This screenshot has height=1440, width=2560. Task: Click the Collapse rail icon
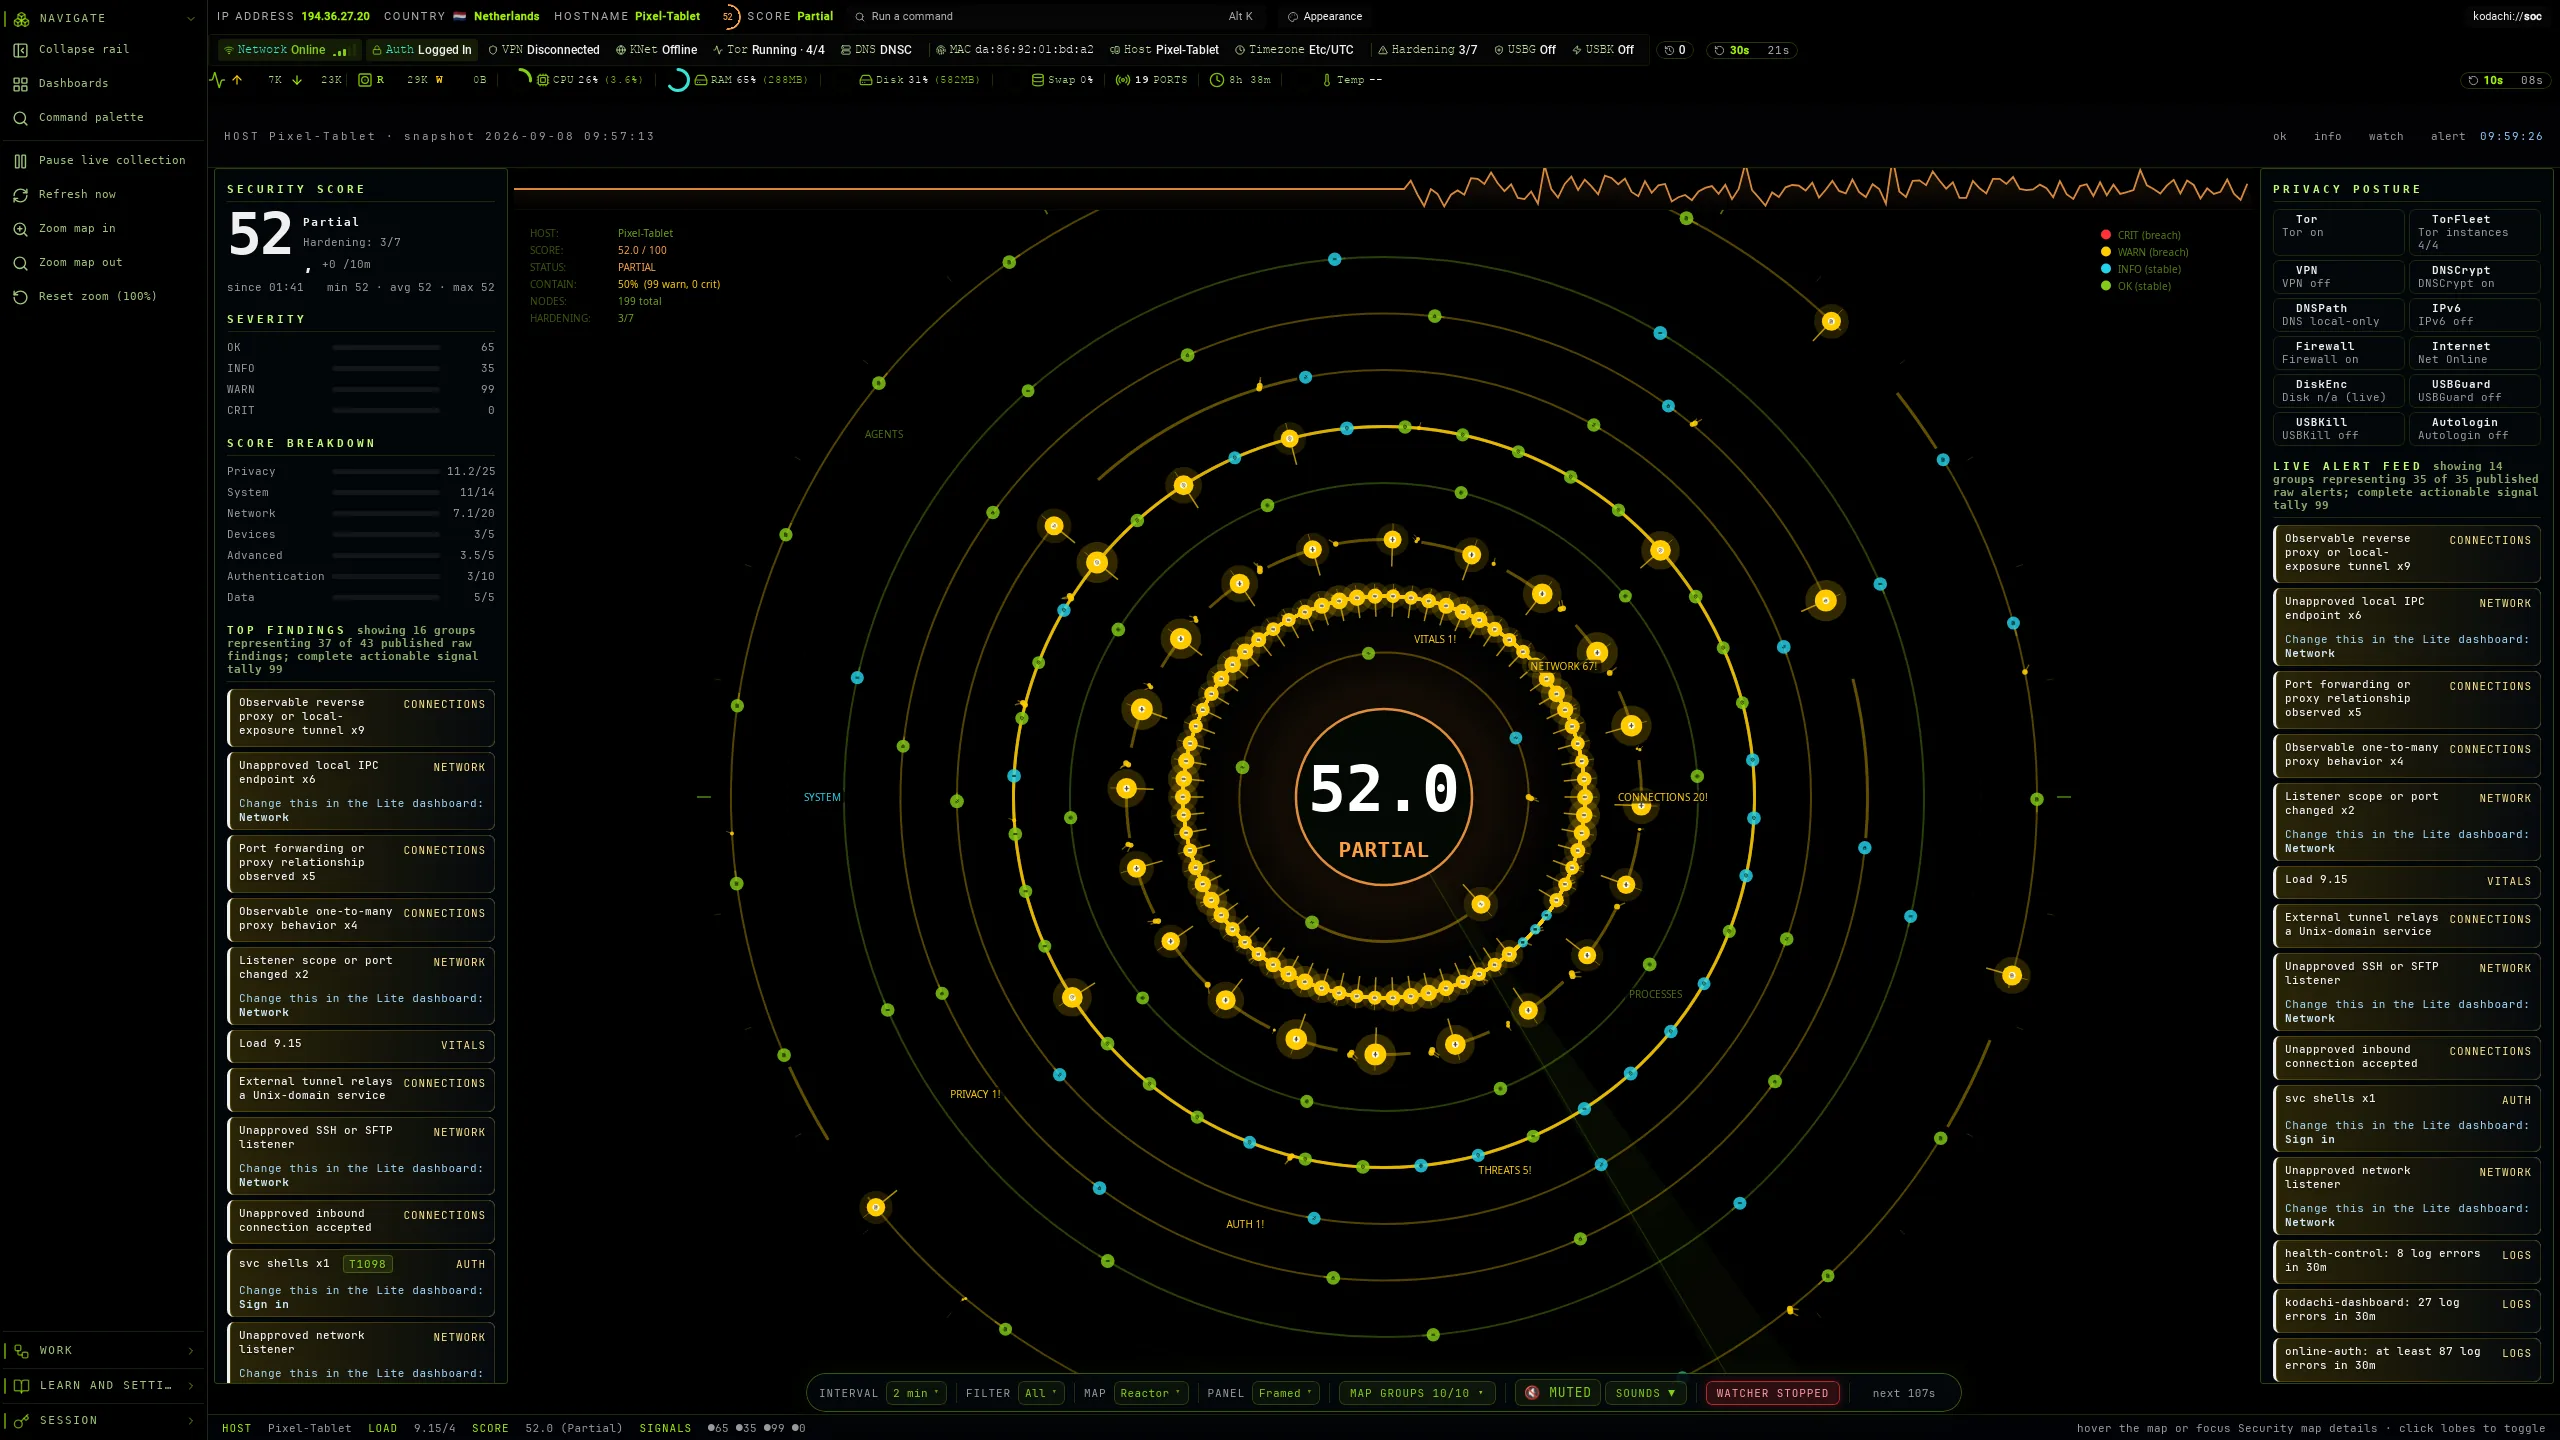point(20,50)
